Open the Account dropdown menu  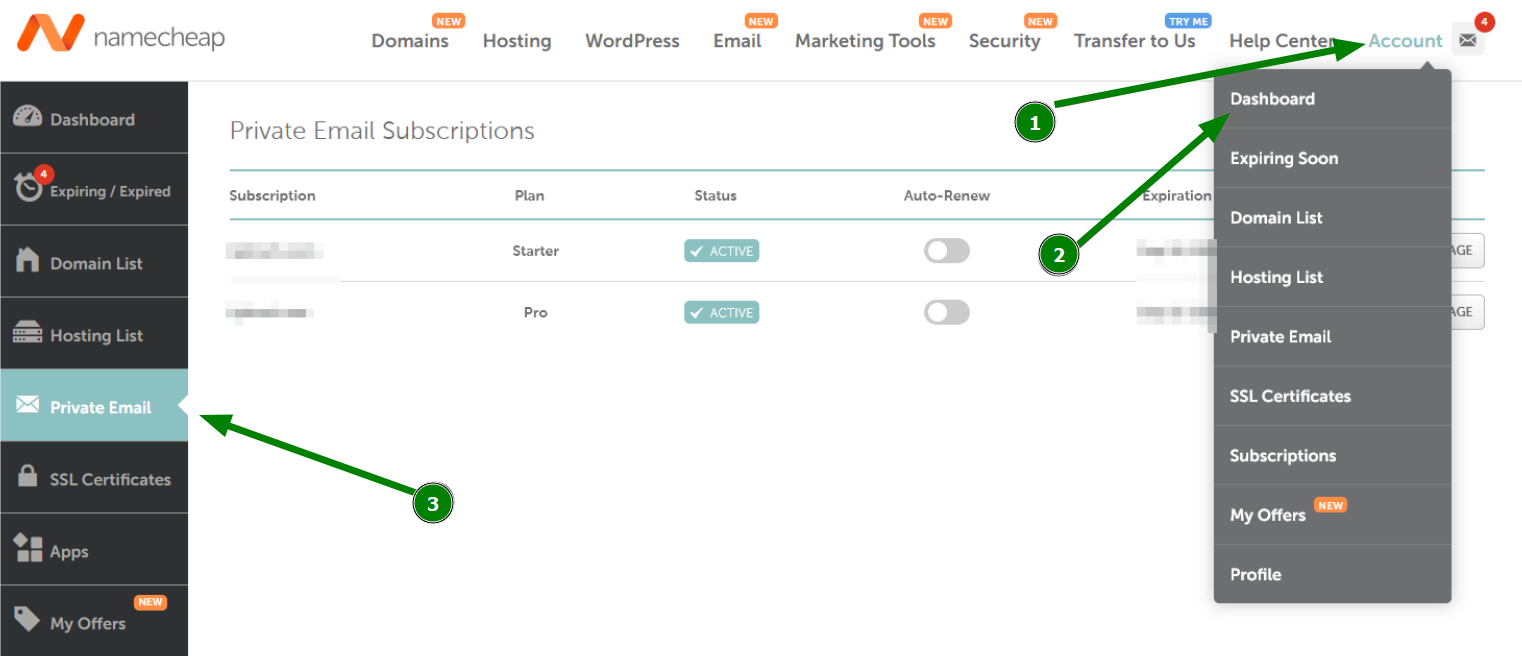point(1404,41)
